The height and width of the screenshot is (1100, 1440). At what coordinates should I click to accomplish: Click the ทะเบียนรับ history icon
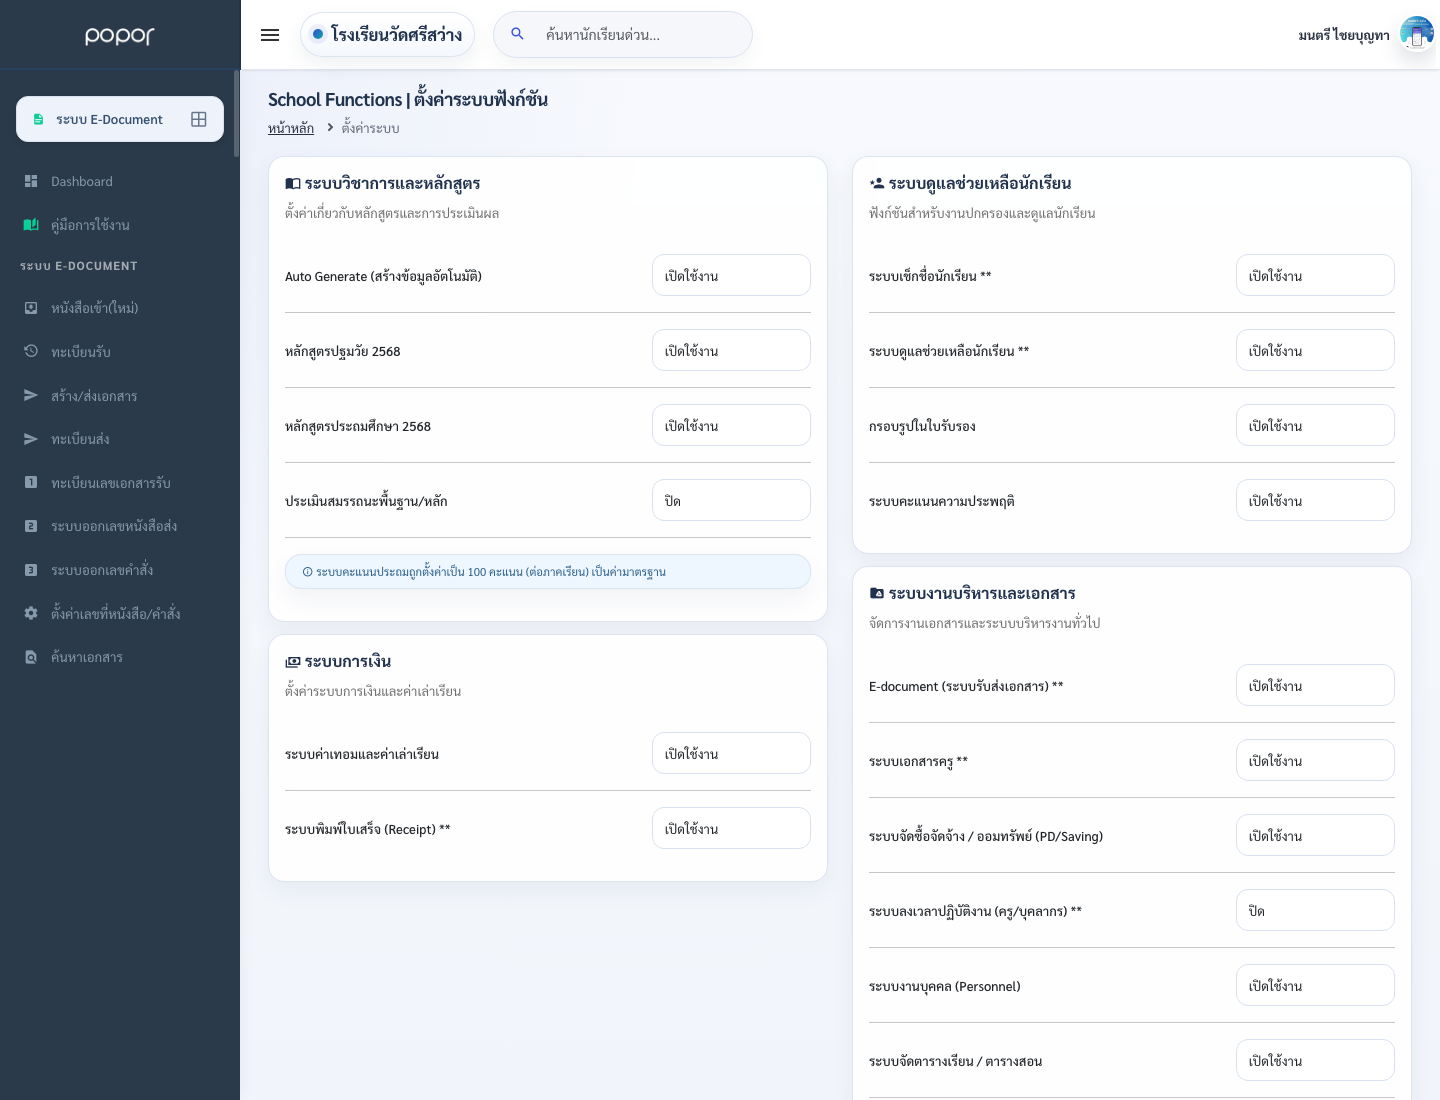click(31, 351)
